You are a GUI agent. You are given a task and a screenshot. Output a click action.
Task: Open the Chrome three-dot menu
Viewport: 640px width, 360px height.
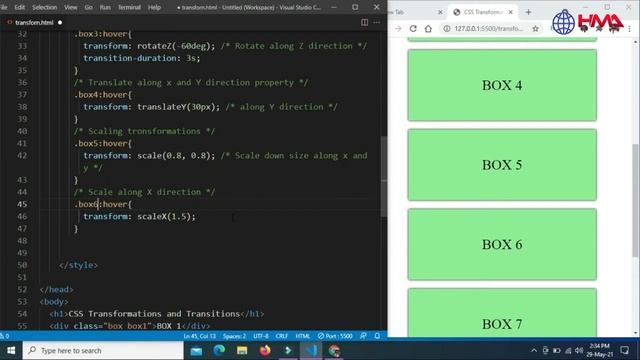[629, 29]
